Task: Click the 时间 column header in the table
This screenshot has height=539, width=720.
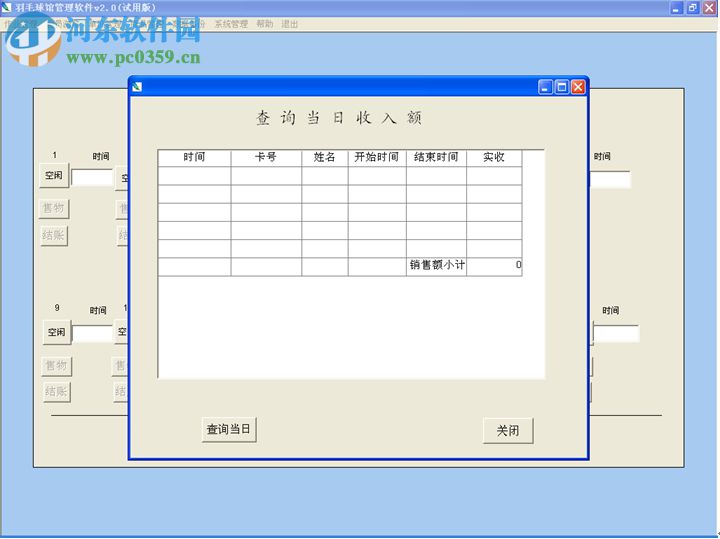Action: coord(194,157)
